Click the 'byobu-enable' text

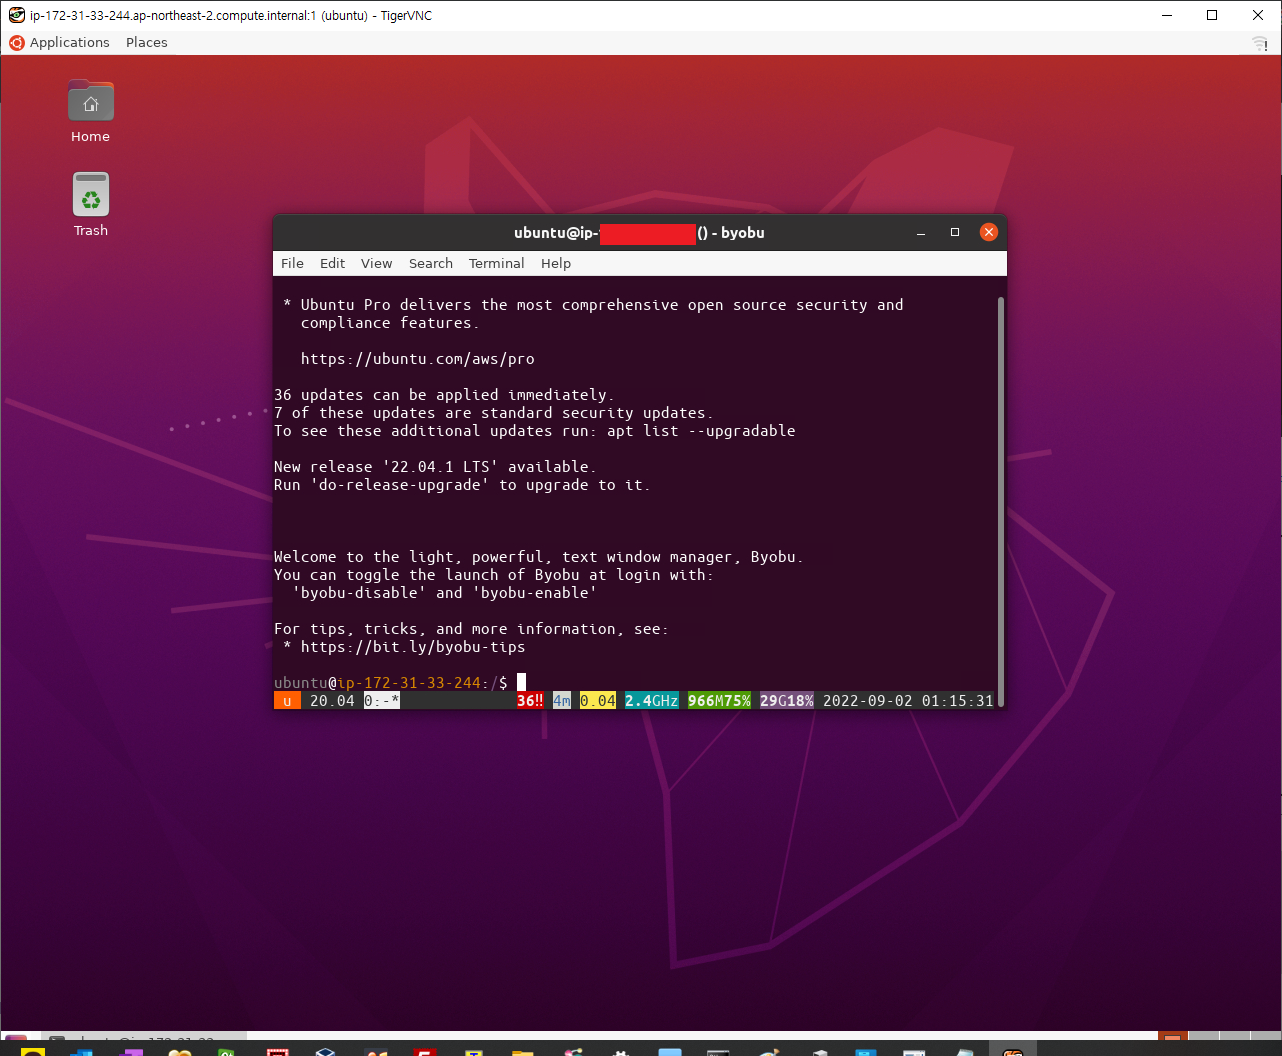[535, 593]
